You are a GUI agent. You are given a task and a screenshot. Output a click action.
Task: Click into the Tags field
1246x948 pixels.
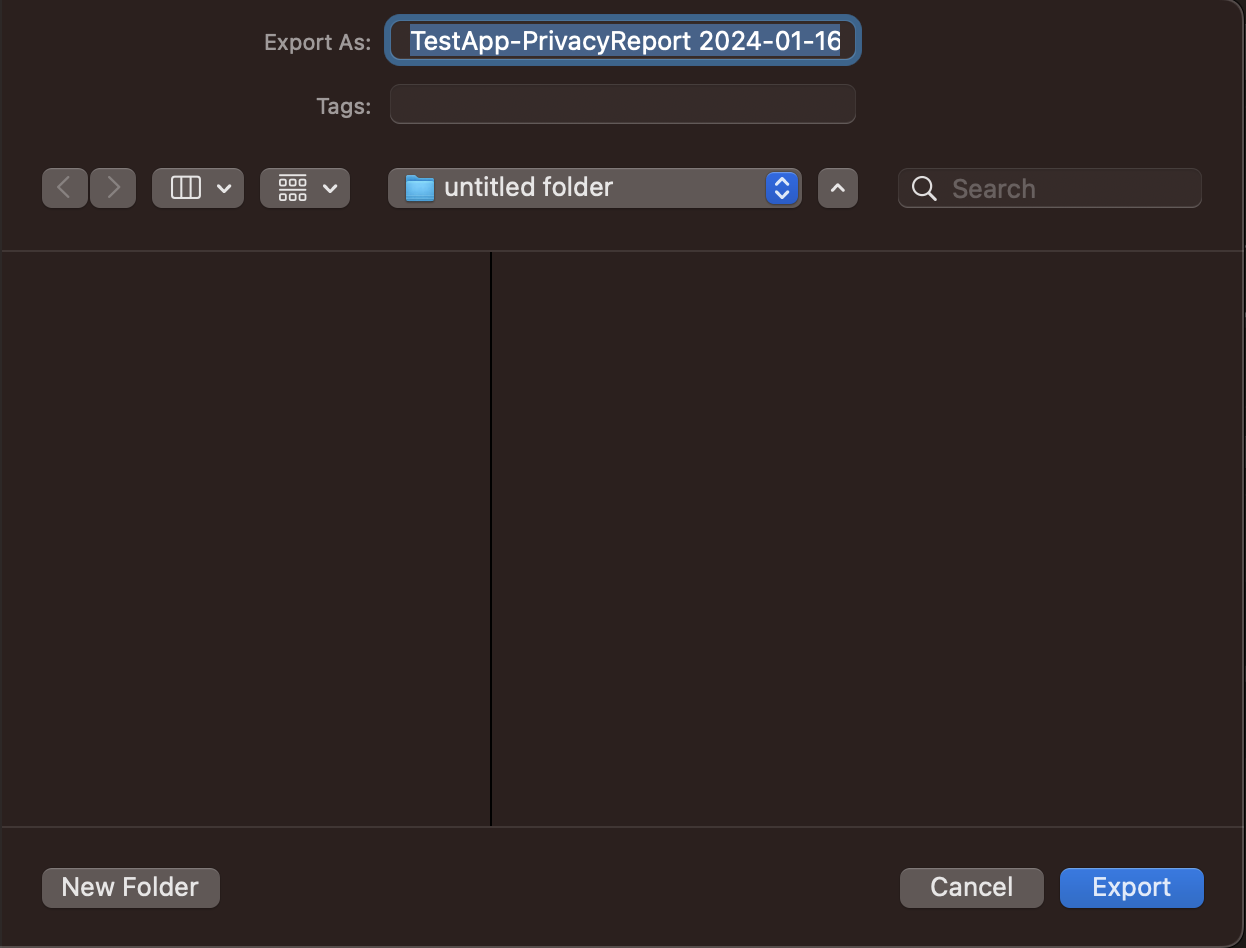coord(622,105)
